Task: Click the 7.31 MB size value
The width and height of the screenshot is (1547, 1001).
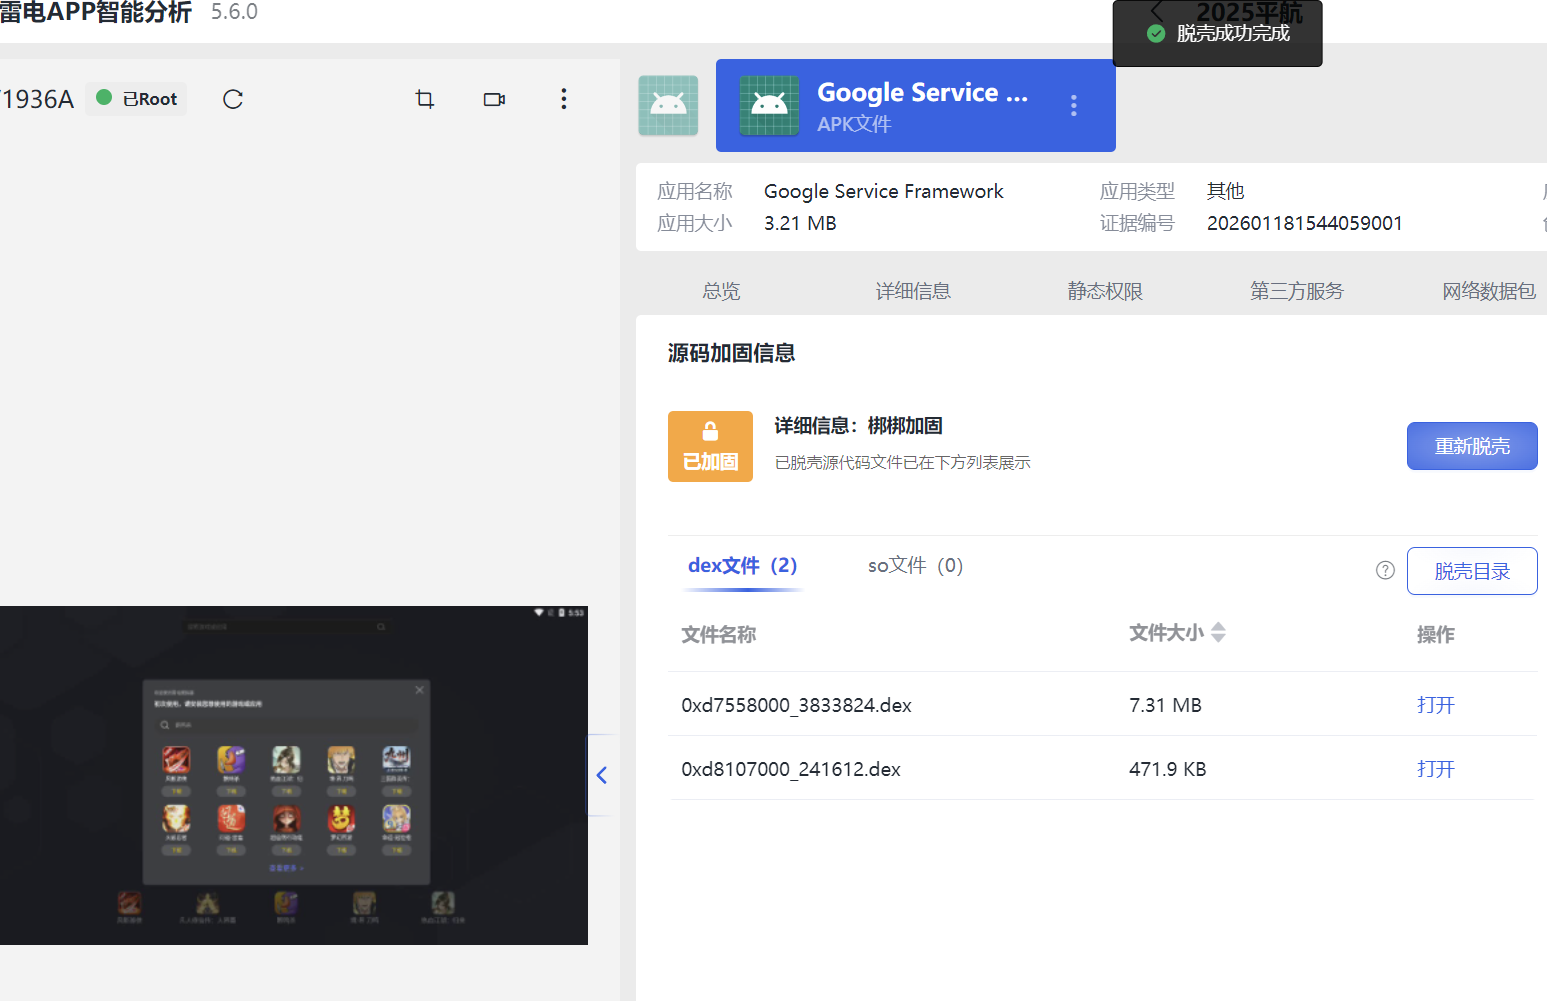Action: (1166, 705)
